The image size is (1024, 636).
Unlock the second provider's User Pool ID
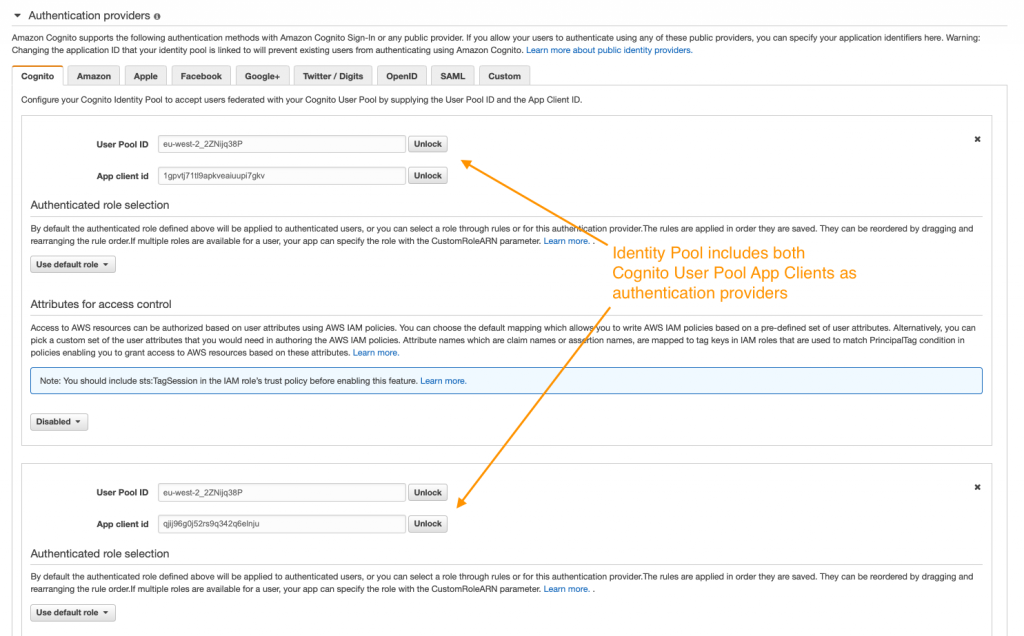428,492
